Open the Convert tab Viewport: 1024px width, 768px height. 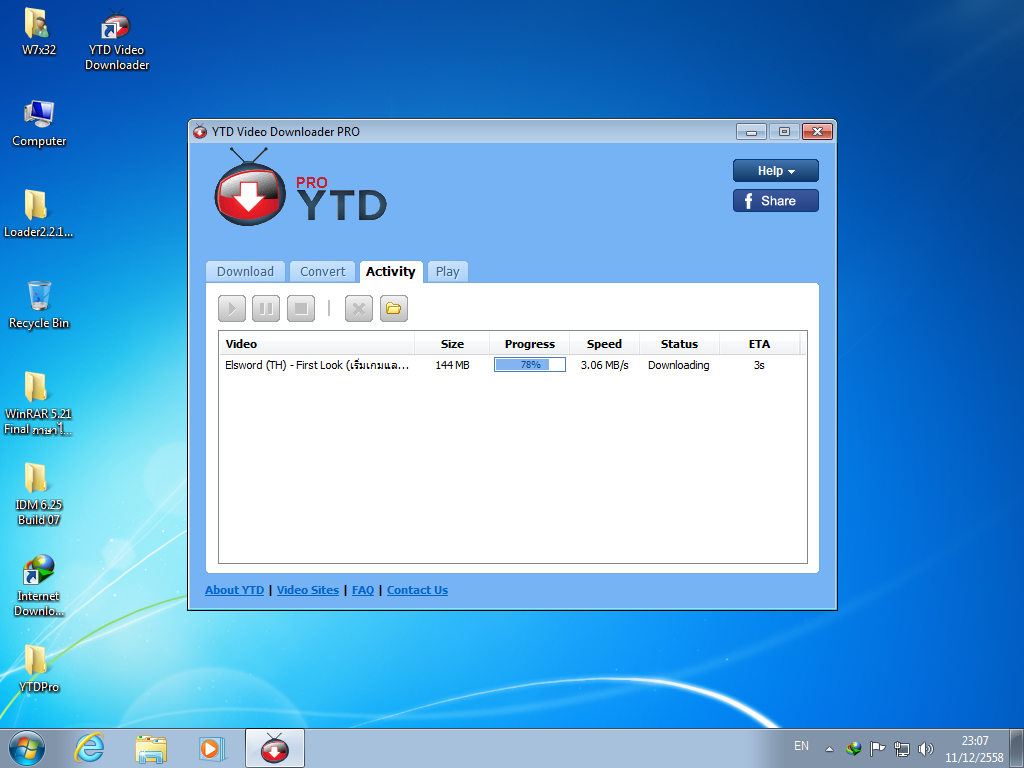[322, 271]
